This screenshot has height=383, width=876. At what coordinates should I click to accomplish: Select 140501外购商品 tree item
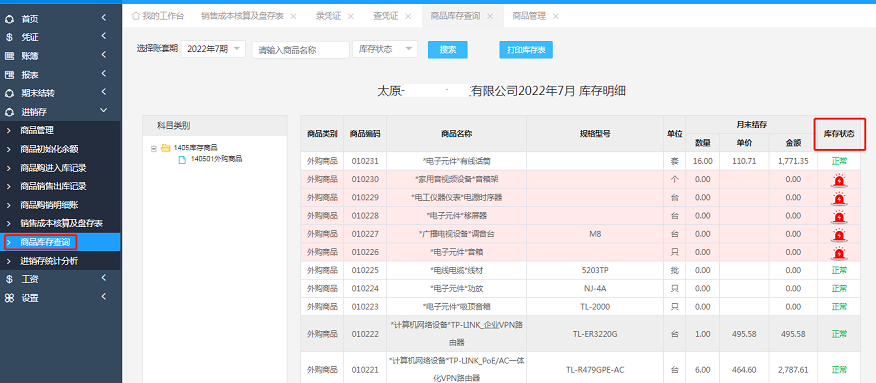click(217, 159)
